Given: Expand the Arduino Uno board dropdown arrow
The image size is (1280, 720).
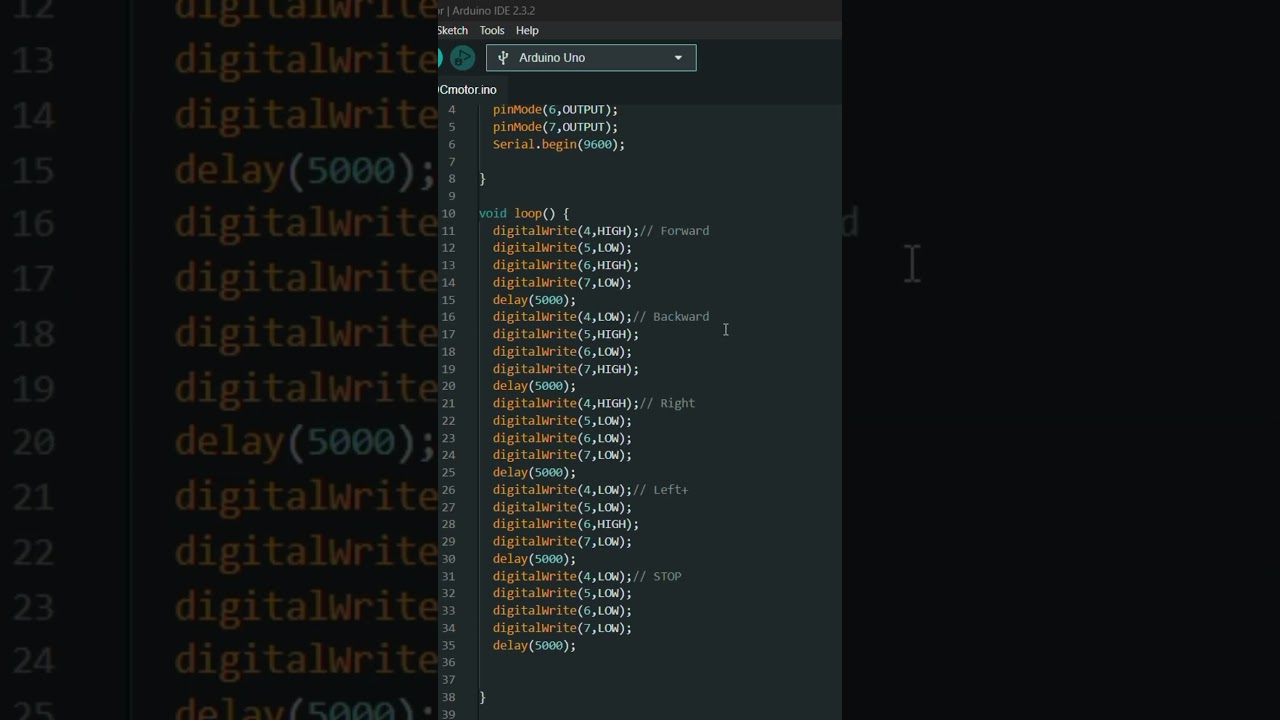Looking at the screenshot, I should coord(678,58).
